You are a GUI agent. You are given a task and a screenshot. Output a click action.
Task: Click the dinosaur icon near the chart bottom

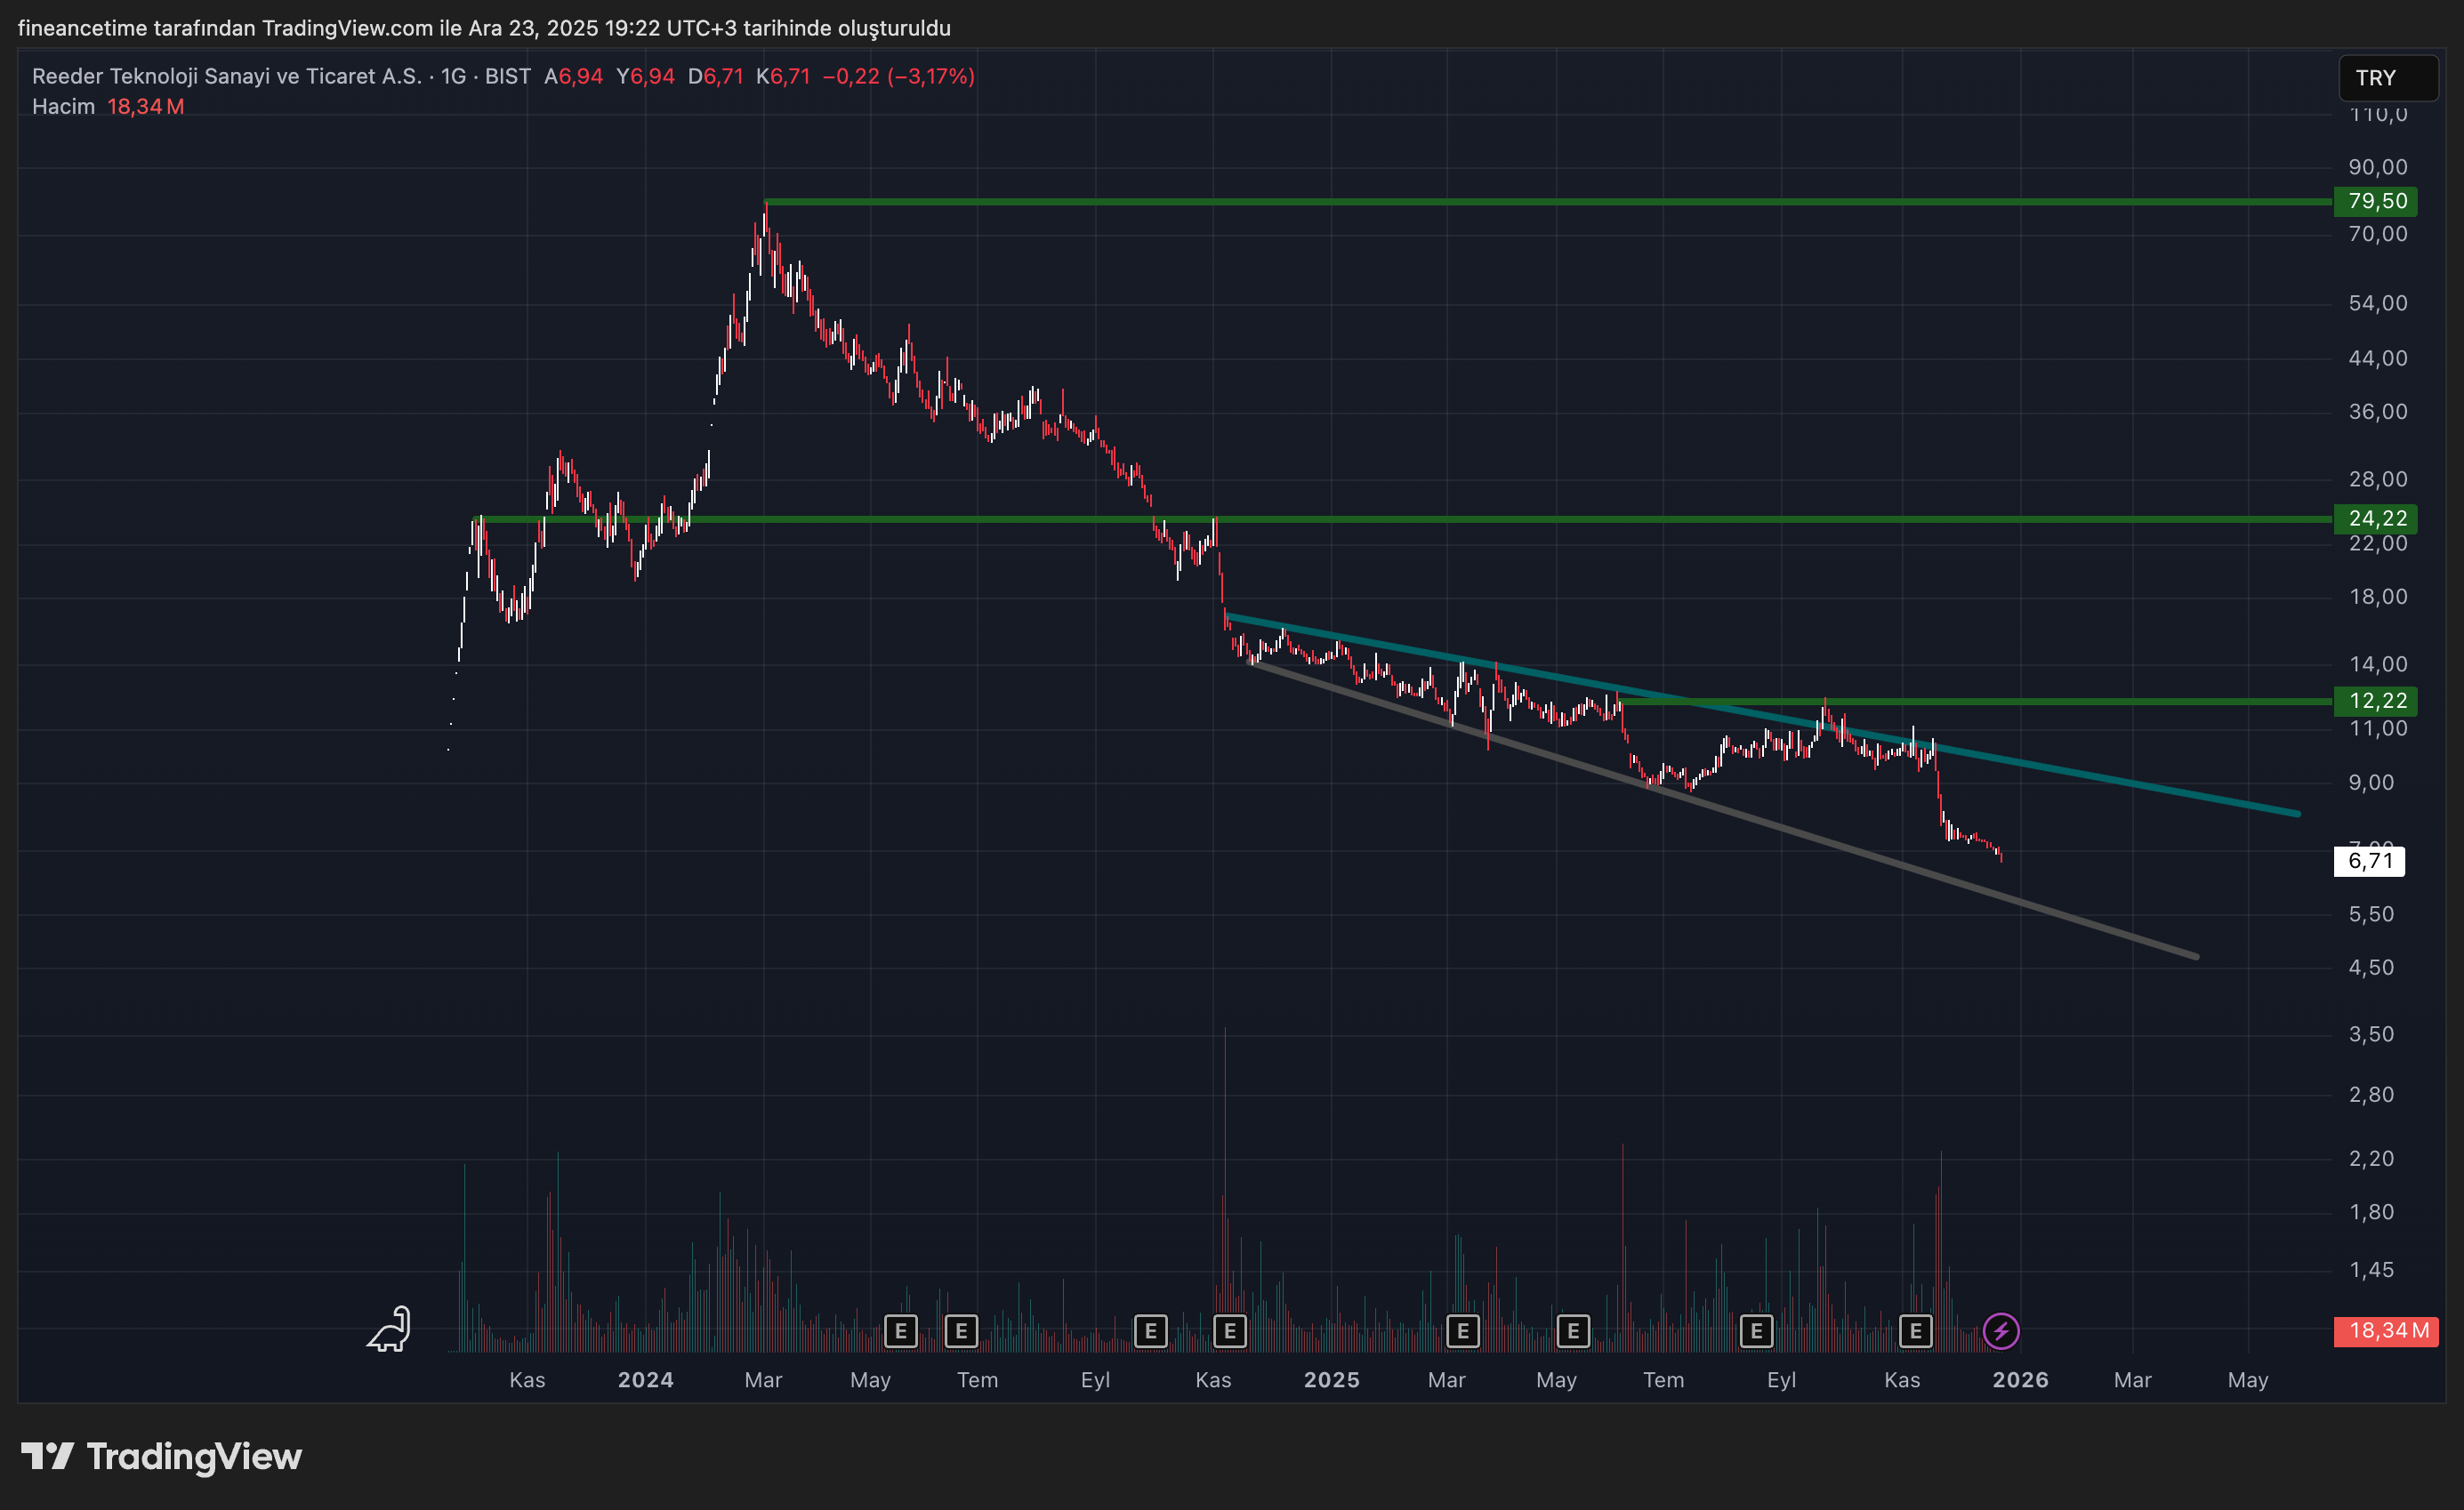(390, 1329)
